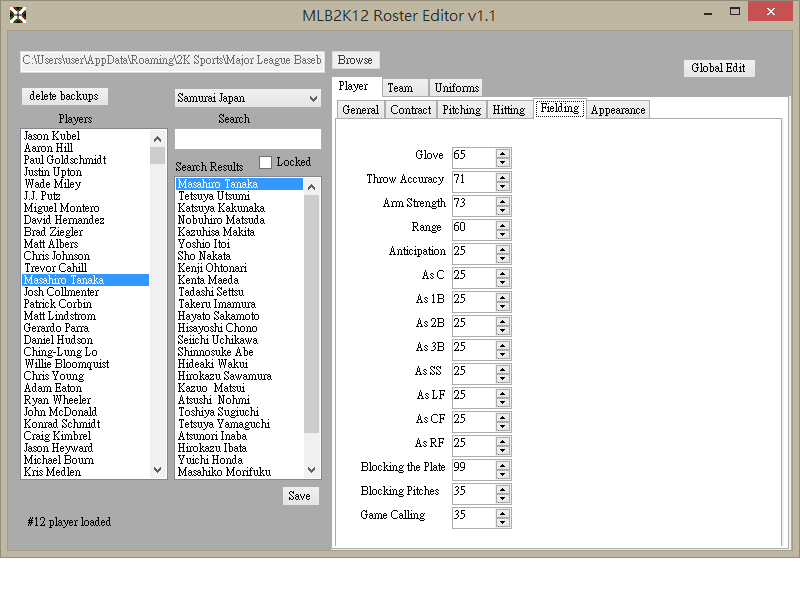Image resolution: width=800 pixels, height=600 pixels.
Task: Open the General sub-tab
Action: click(x=360, y=110)
